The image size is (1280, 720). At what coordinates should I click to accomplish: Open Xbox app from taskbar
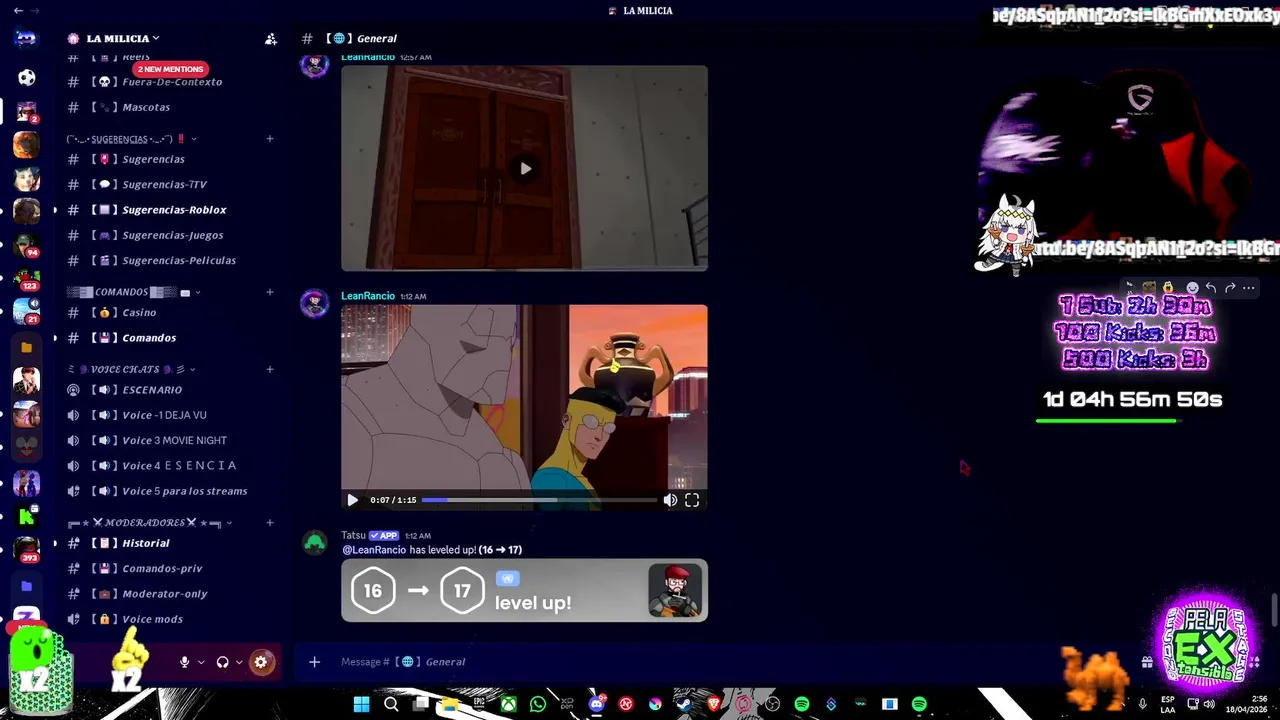pos(509,704)
